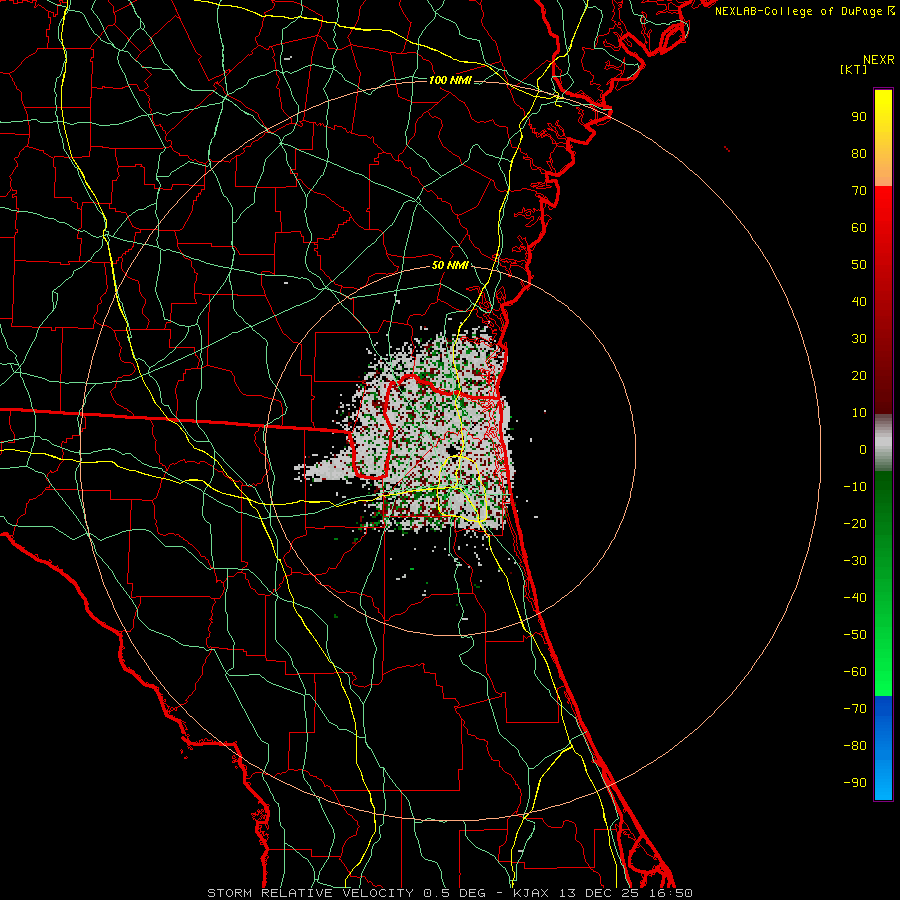Click the 60 value on velocity scale
Viewport: 900px width, 900px height.
pyautogui.click(x=859, y=228)
